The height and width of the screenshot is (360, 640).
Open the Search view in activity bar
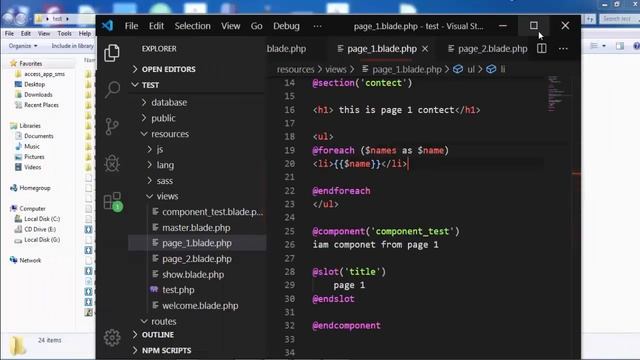coord(112,89)
